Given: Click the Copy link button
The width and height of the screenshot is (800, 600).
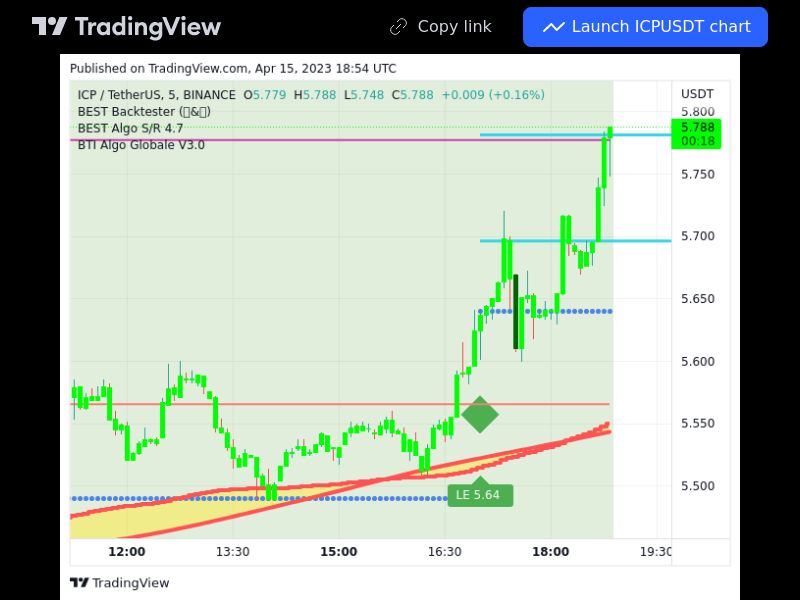Looking at the screenshot, I should (441, 27).
